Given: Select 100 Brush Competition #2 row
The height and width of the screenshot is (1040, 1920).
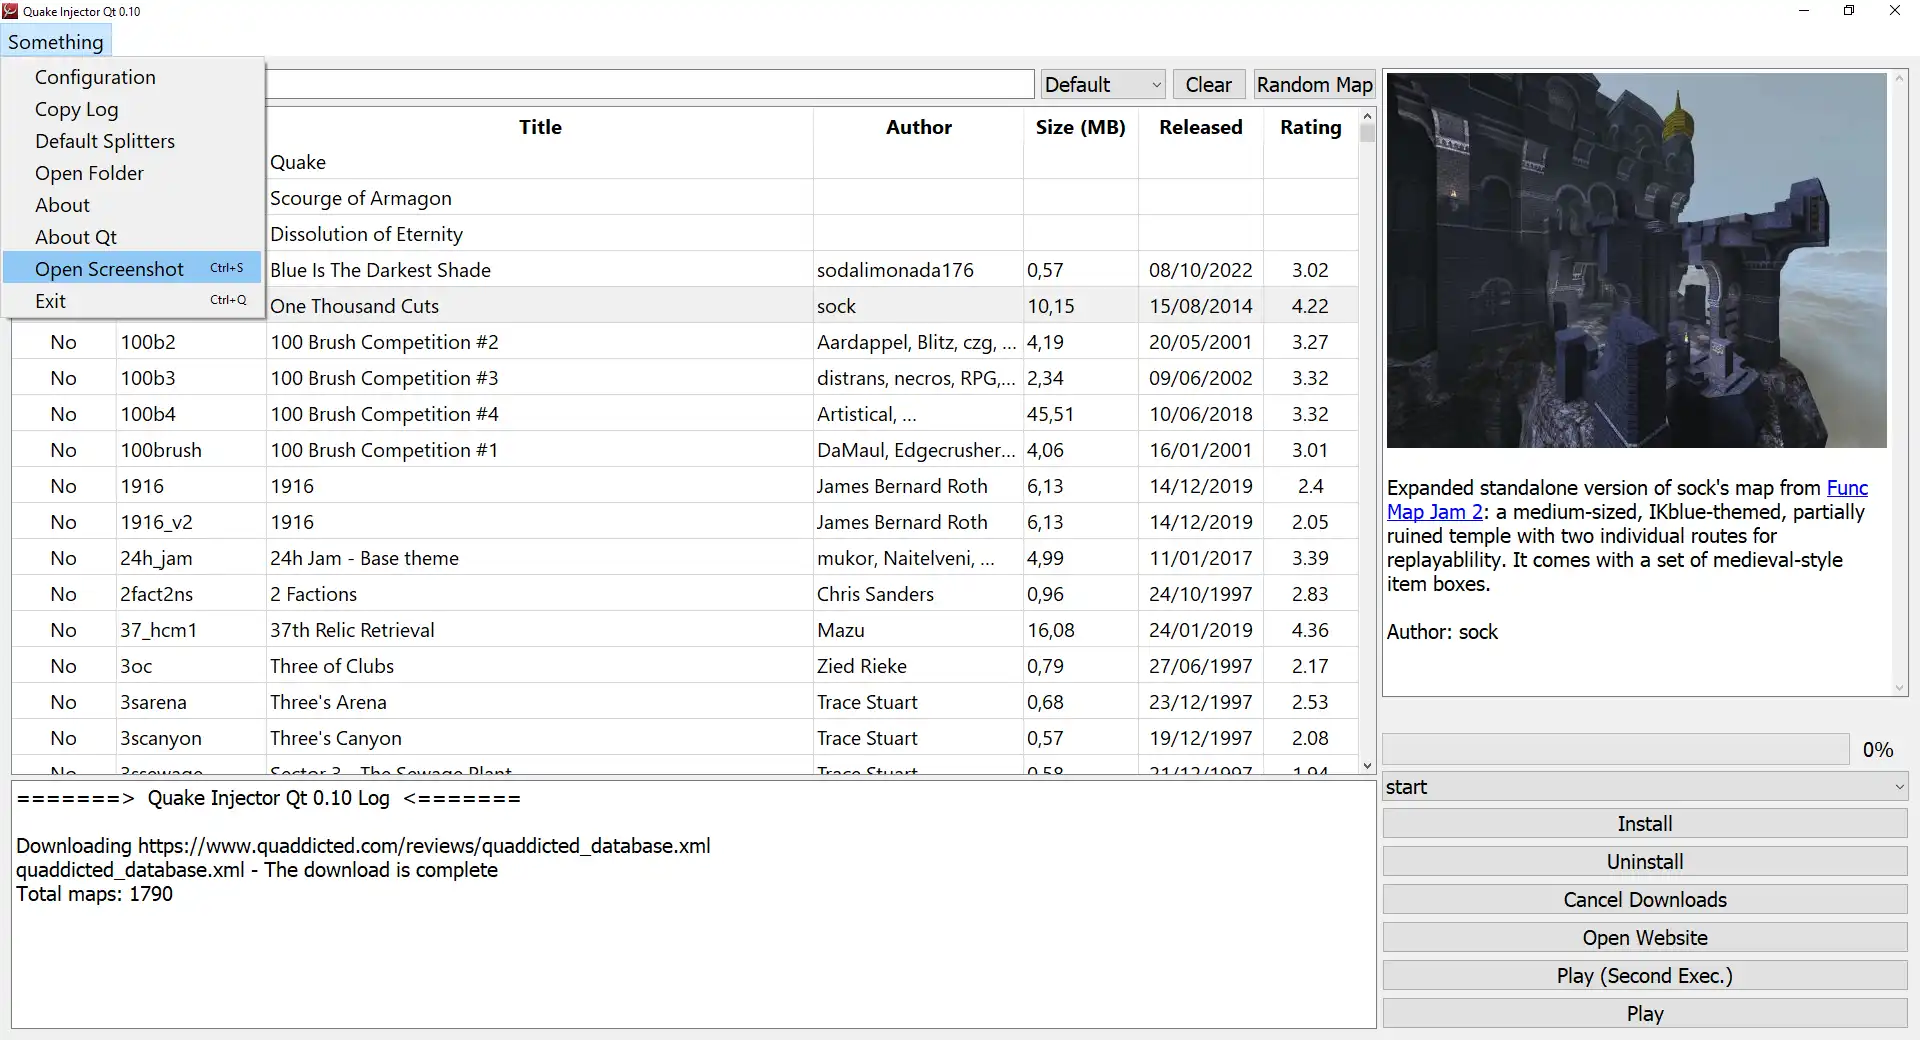Looking at the screenshot, I should [685, 342].
